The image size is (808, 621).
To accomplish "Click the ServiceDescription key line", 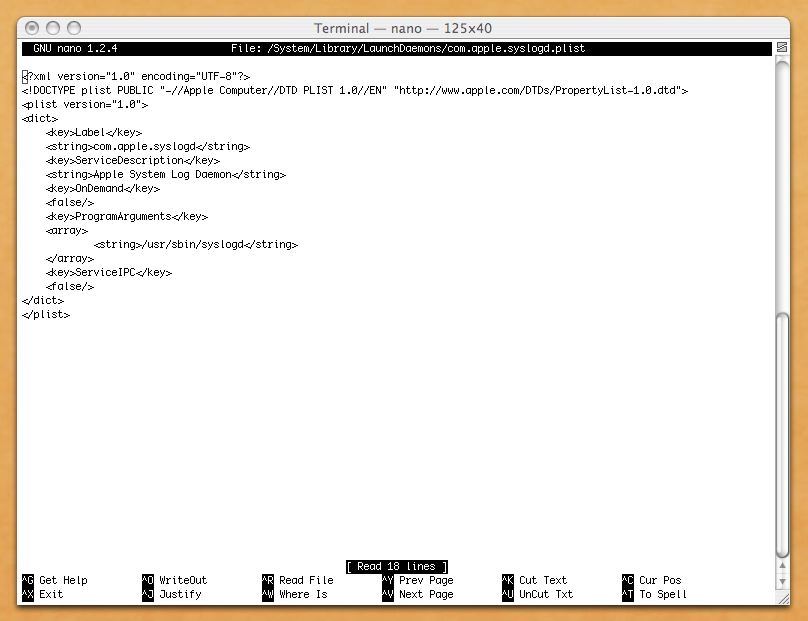I will point(133,160).
